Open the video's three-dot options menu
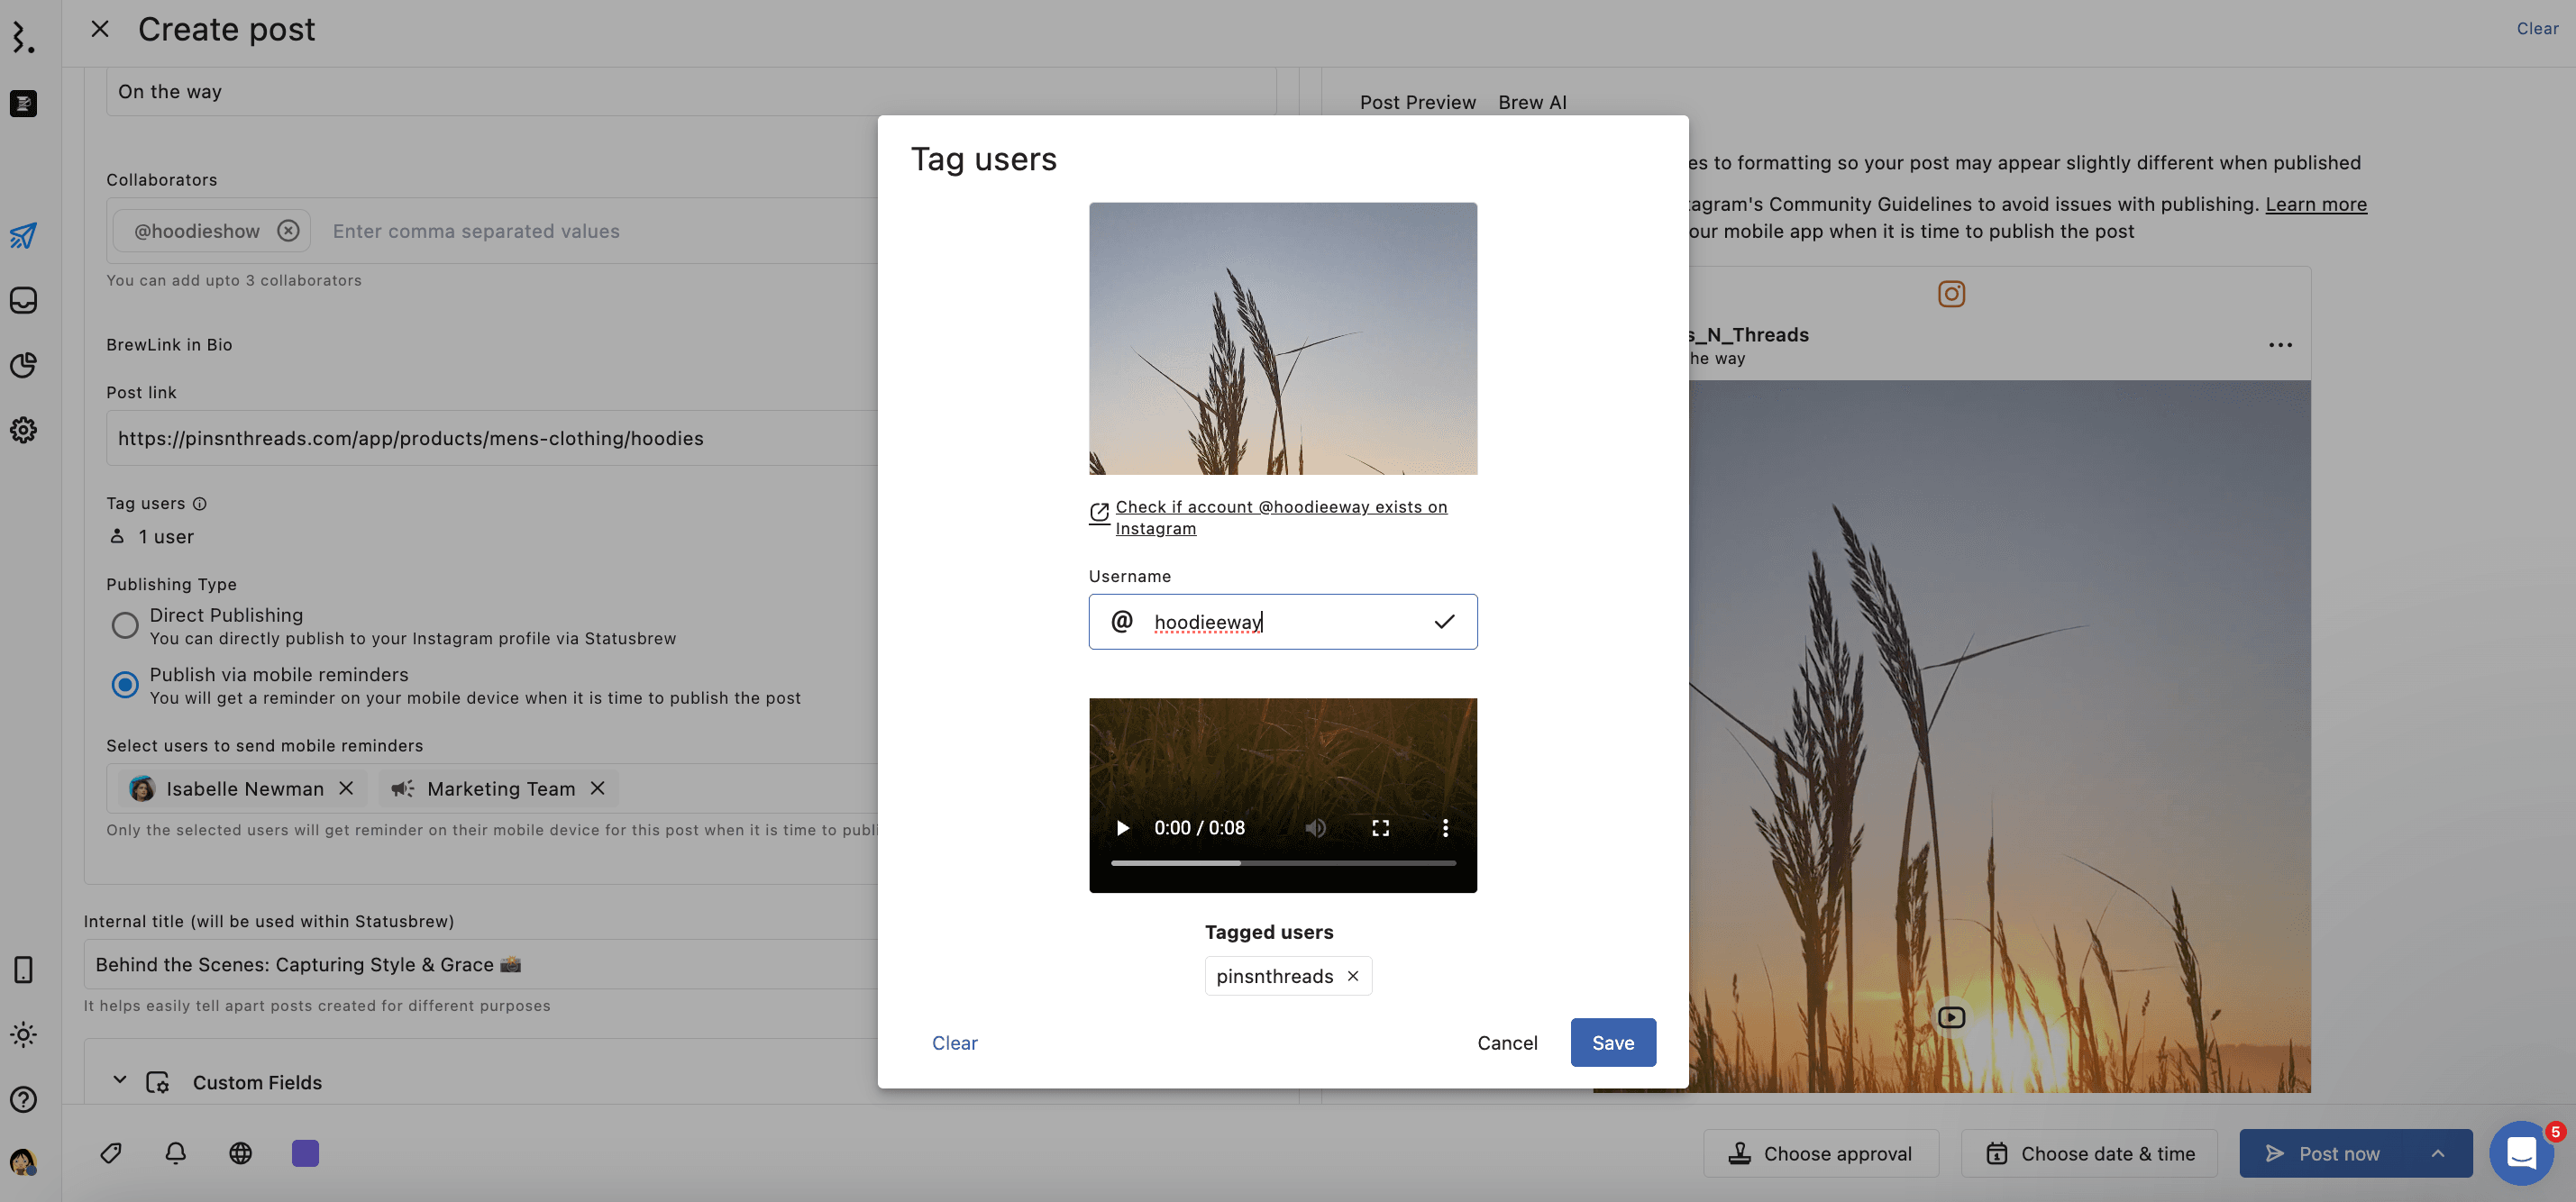The width and height of the screenshot is (2576, 1202). pos(1445,828)
